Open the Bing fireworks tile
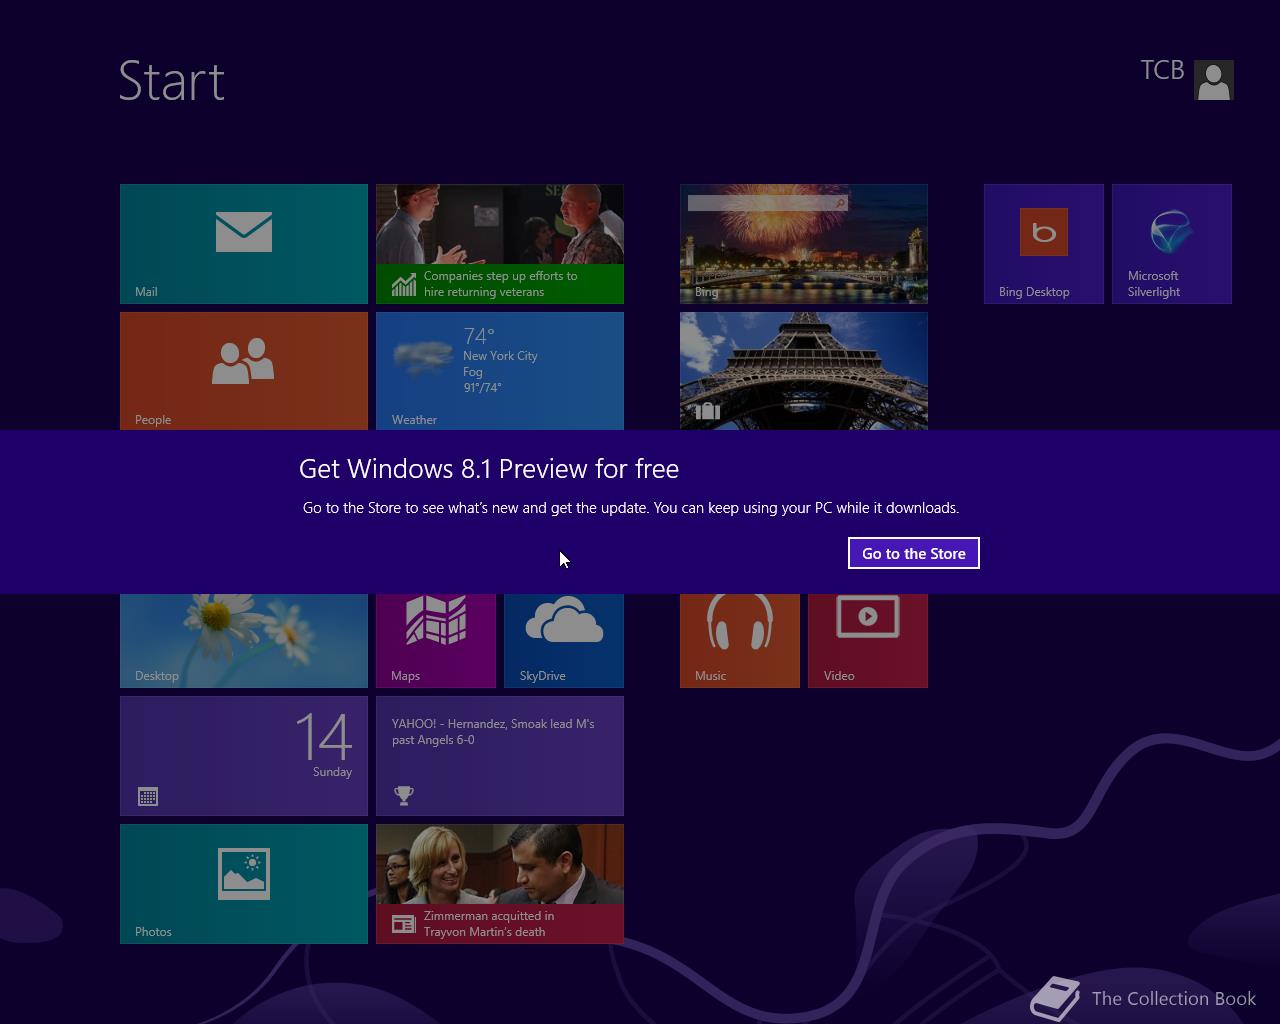Screen dimensions: 1280x1024 pos(804,244)
